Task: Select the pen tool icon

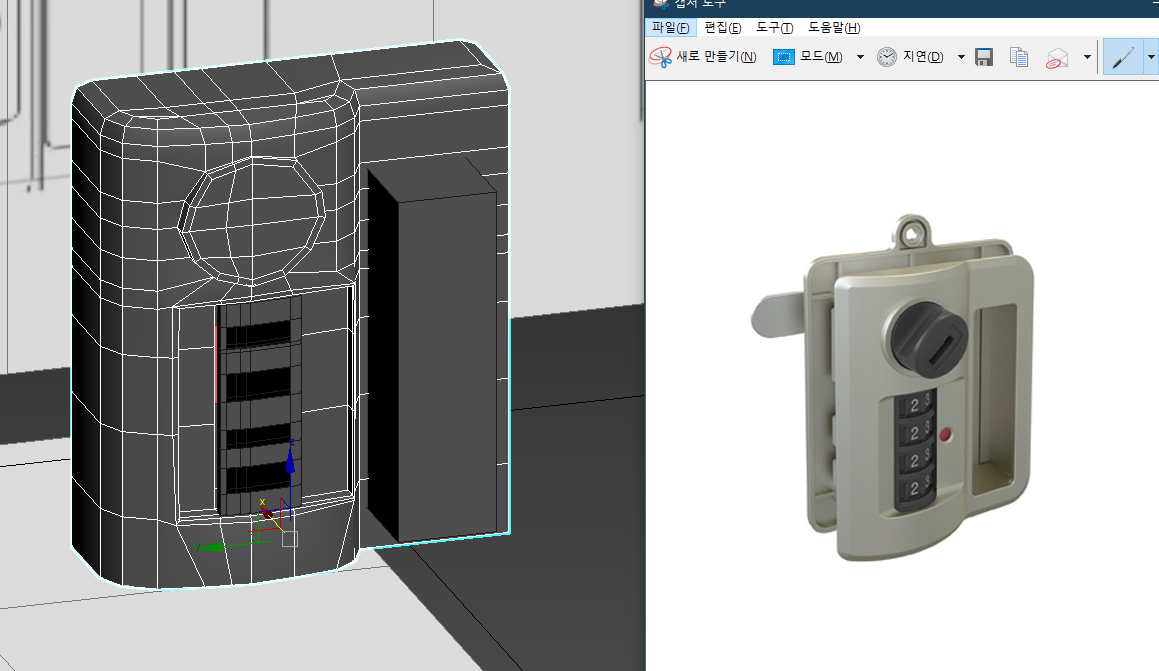Action: click(1123, 57)
